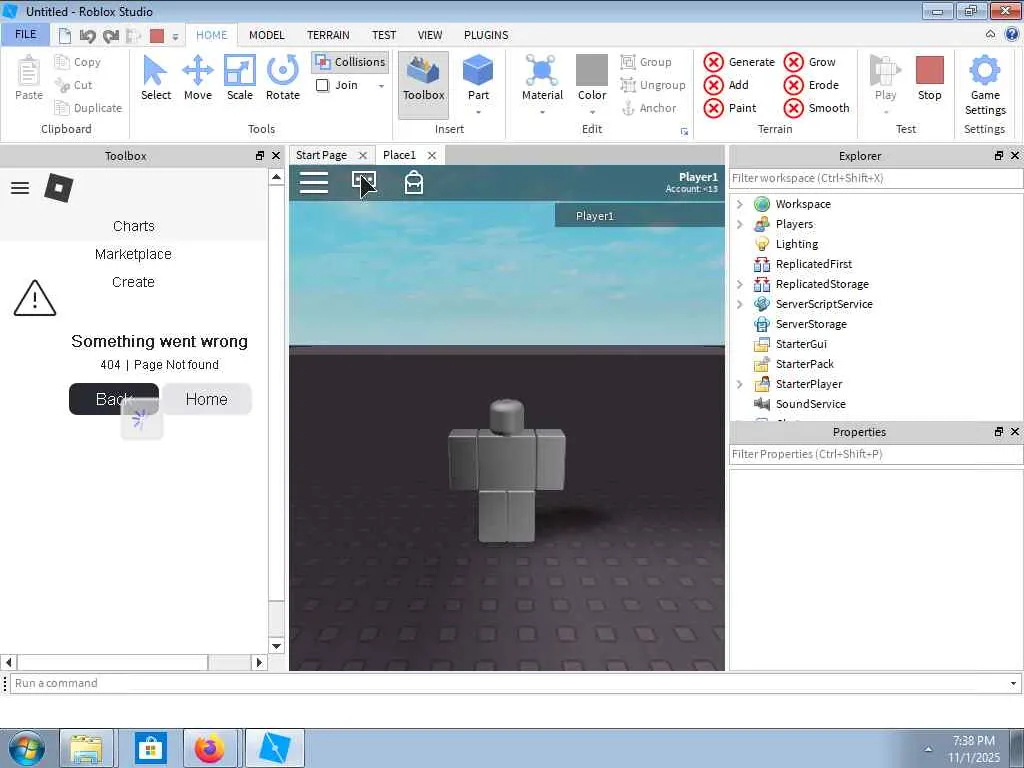
Task: Open the Color dropdown arrow
Action: [592, 112]
